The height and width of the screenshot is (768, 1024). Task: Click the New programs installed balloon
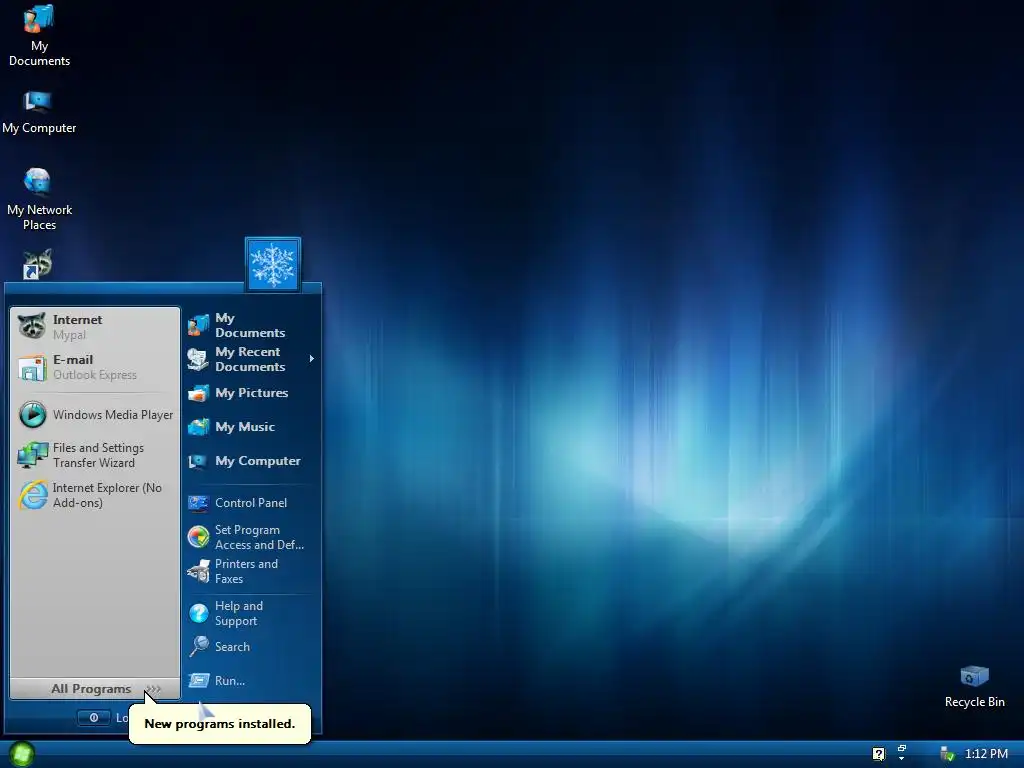pos(219,724)
